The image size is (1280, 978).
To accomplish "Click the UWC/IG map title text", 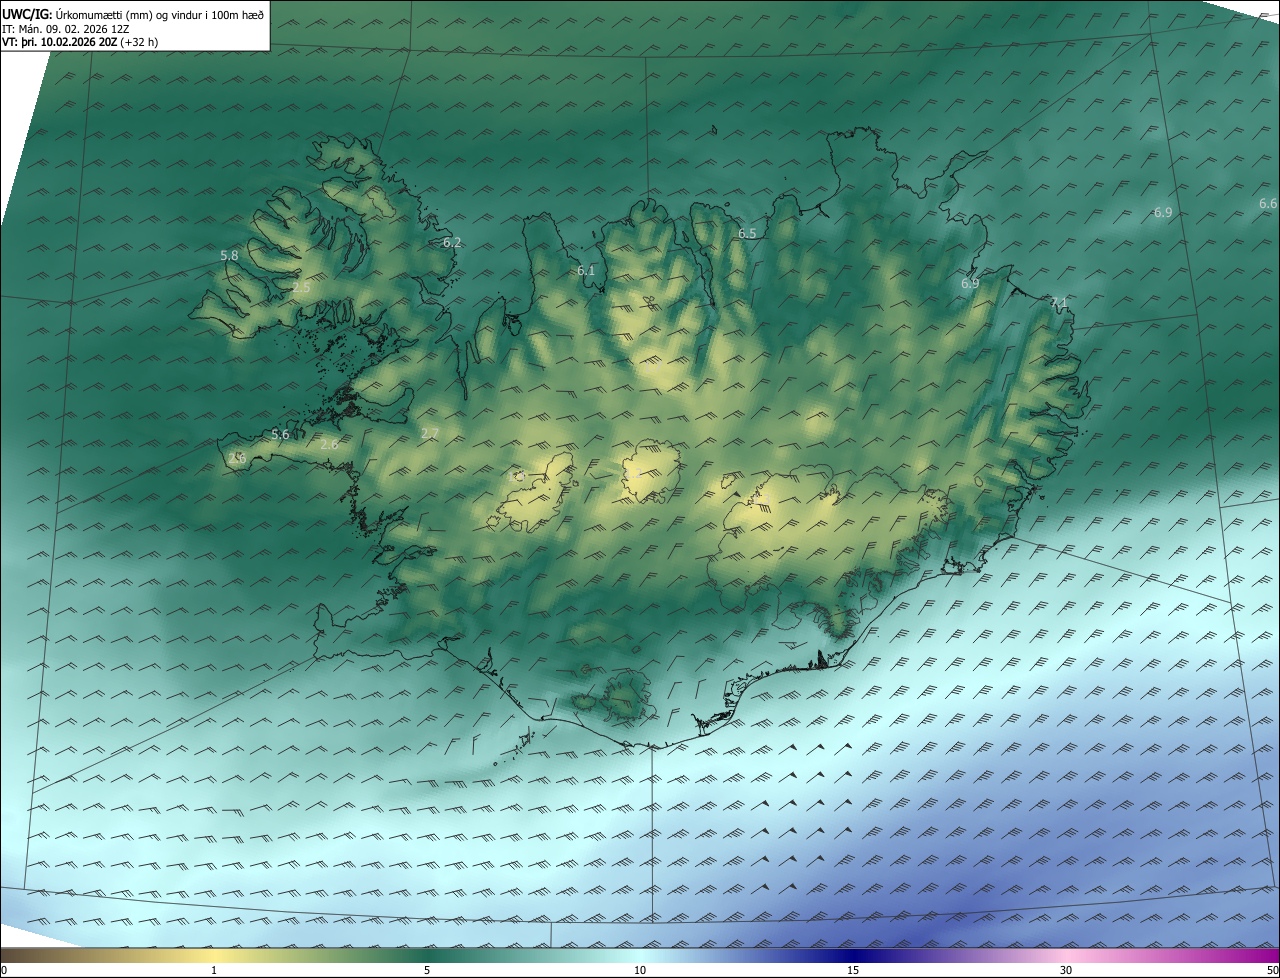I will tap(133, 14).
